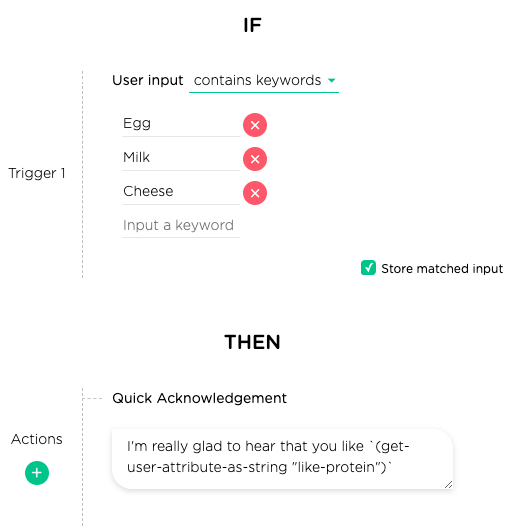517x532 pixels.
Task: Click the User input label
Action: tap(148, 81)
